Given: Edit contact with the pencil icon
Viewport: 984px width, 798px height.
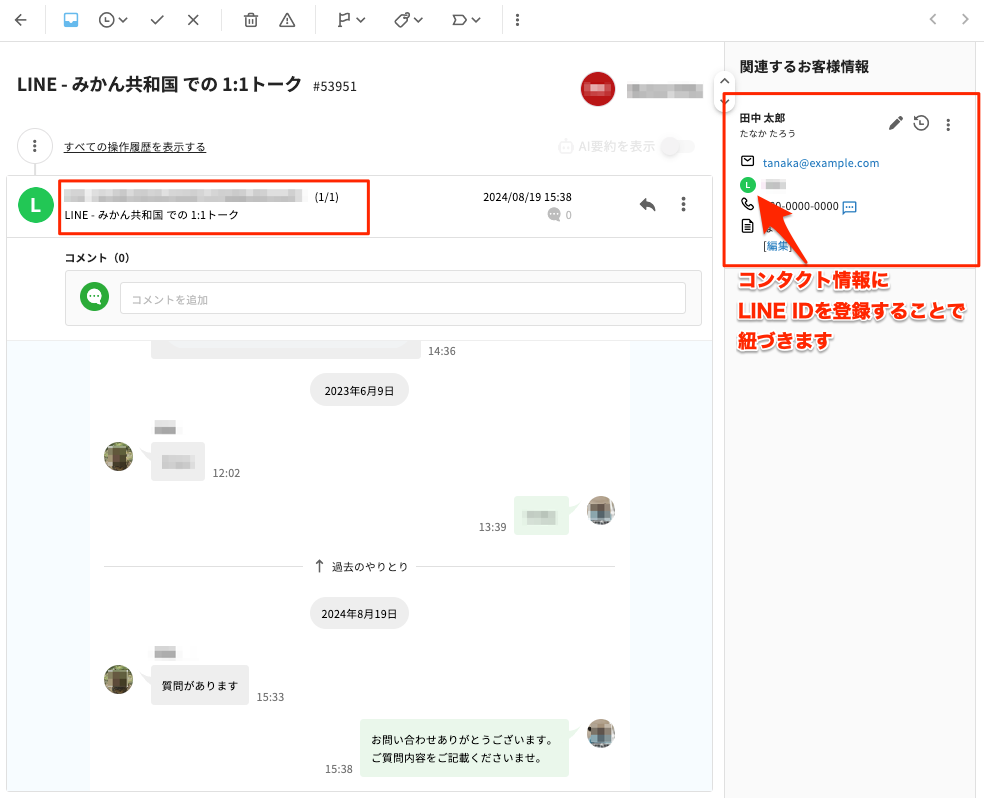Looking at the screenshot, I should coord(896,123).
